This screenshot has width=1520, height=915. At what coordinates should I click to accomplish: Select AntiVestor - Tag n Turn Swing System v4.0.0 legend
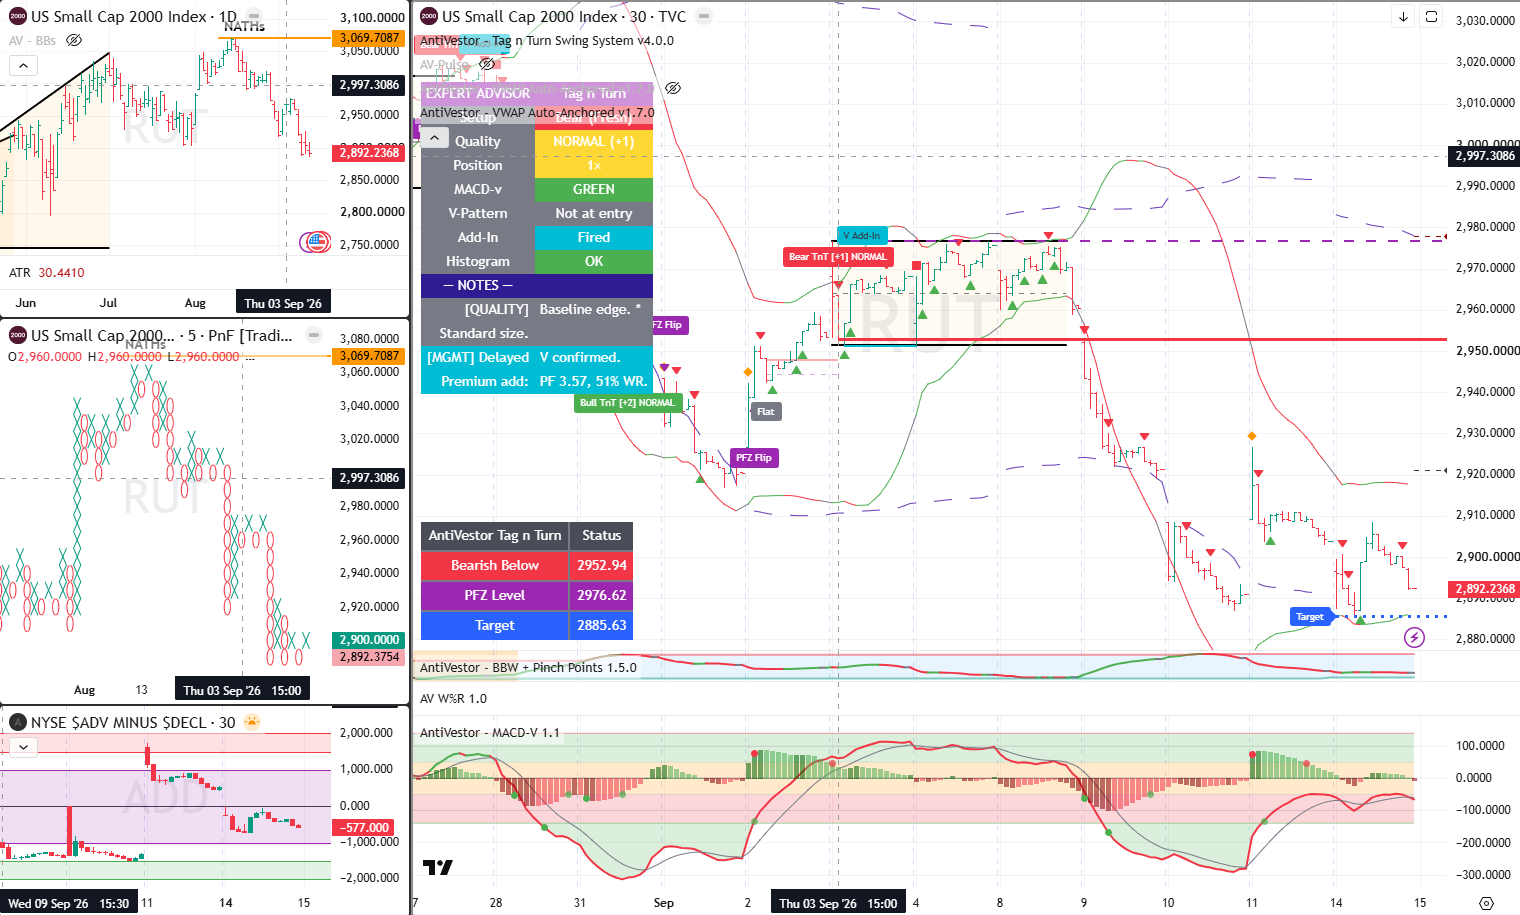546,41
